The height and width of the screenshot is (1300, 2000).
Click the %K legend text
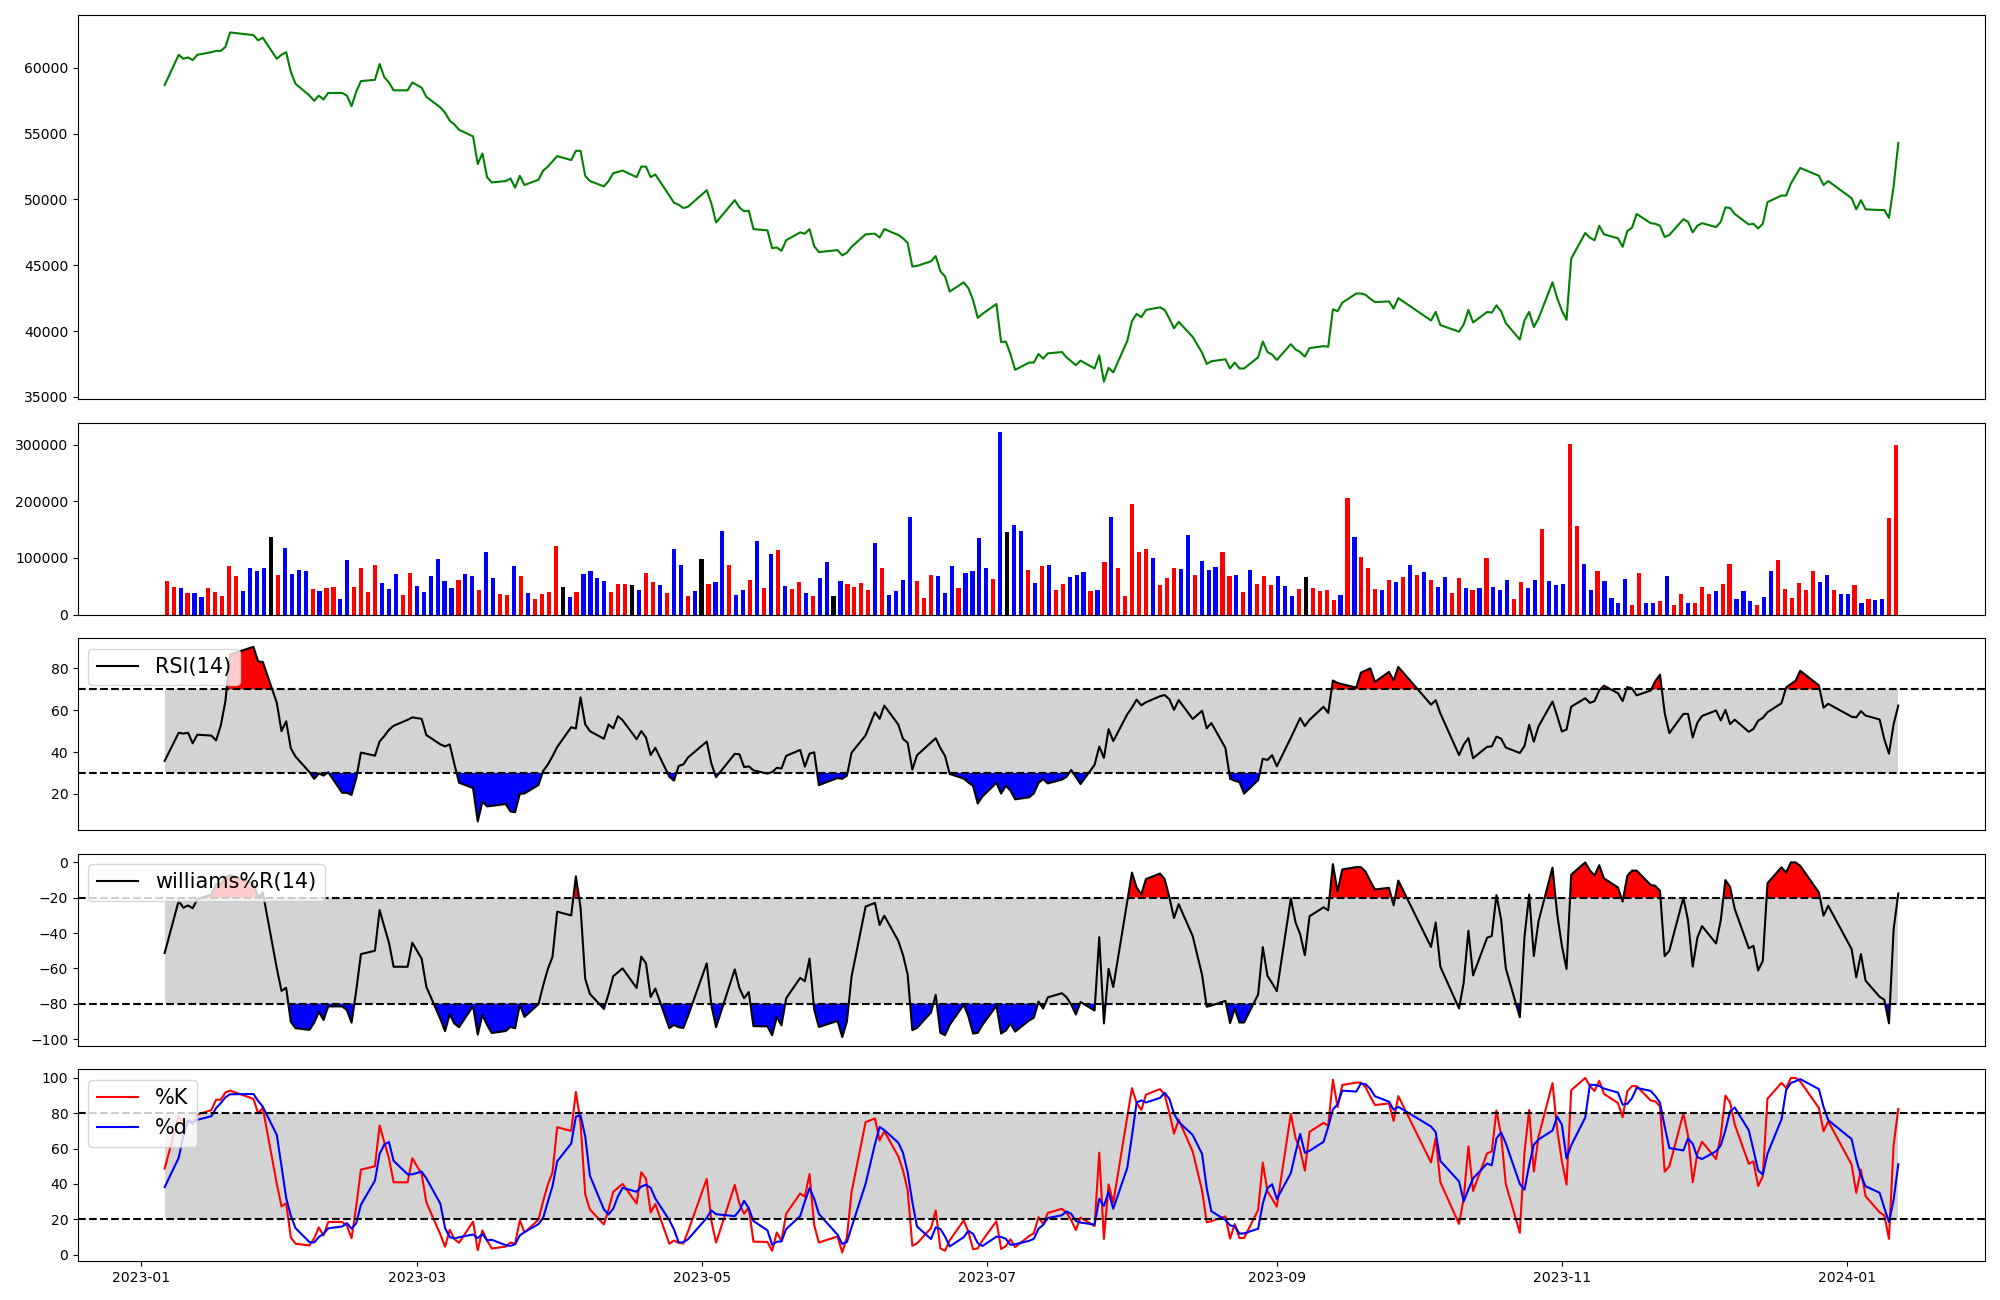pos(171,1097)
